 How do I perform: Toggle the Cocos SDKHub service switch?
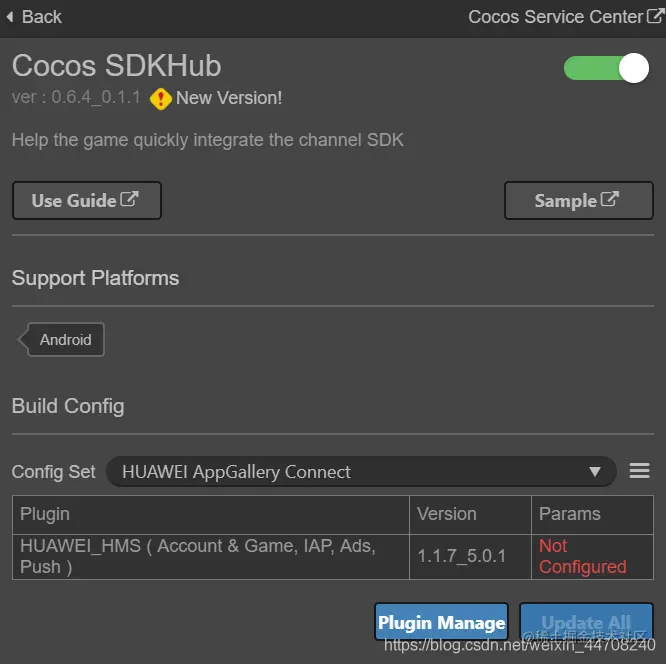click(x=606, y=68)
